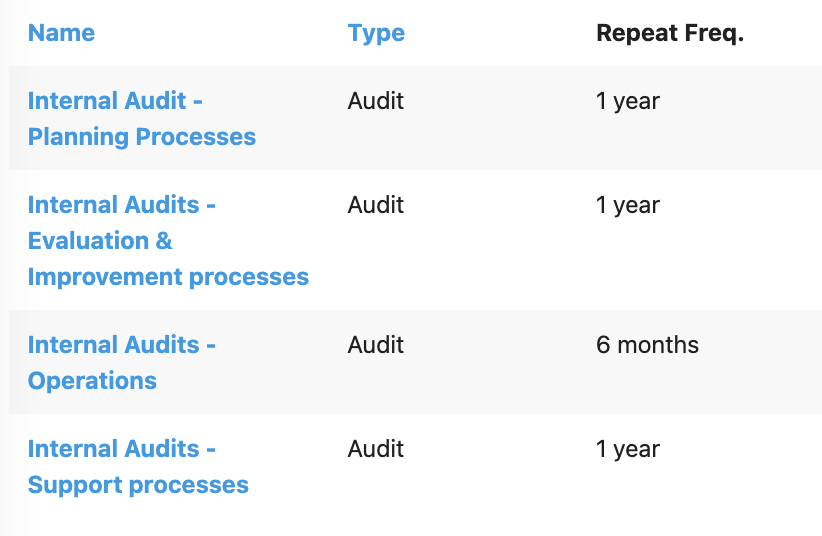This screenshot has height=536, width=822.
Task: Click 1 year frequency for Evaluation & Improvement
Action: point(628,205)
